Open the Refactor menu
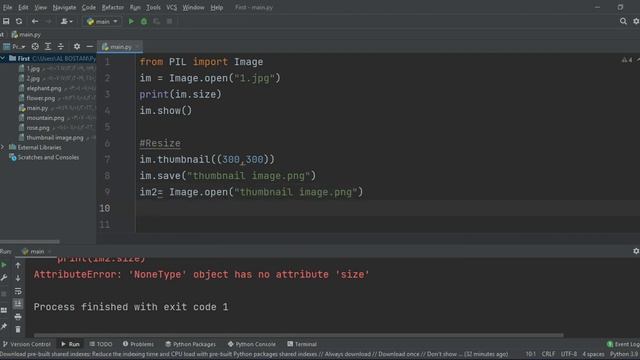Viewport: 640px width, 360px height. tap(113, 7)
